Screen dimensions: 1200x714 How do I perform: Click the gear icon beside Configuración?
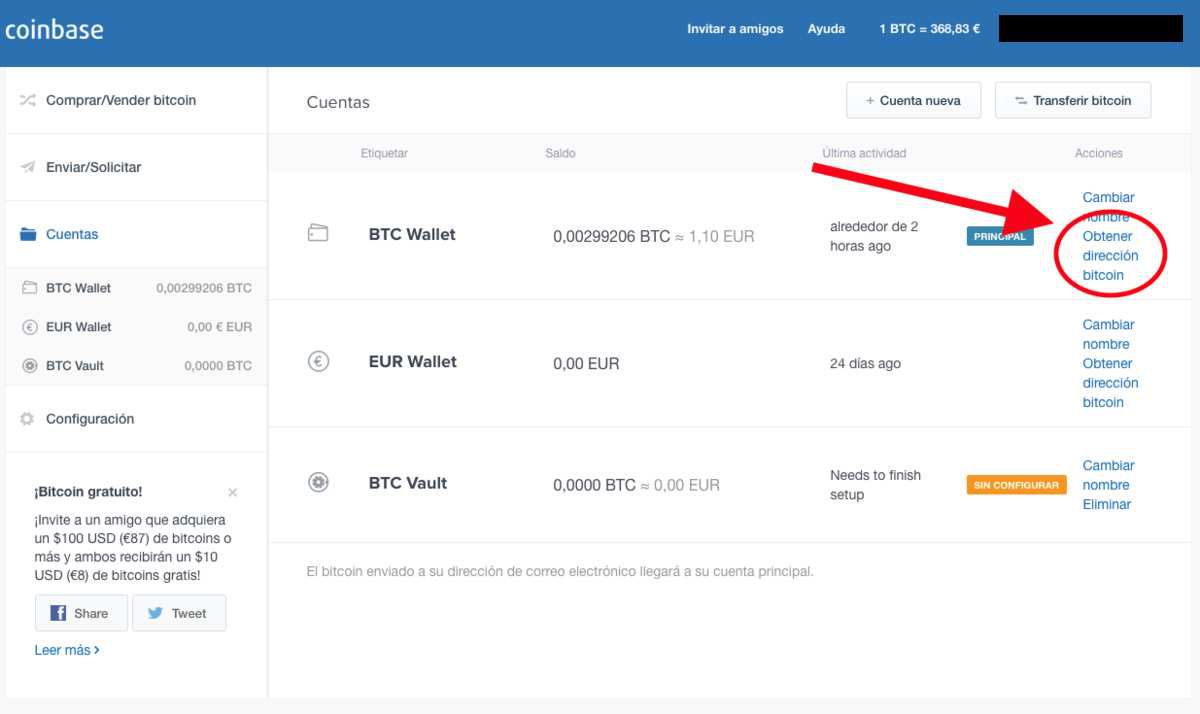tap(27, 419)
